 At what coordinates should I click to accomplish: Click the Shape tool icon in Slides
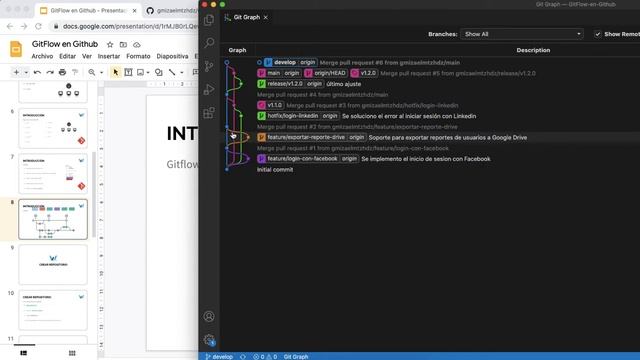159,72
